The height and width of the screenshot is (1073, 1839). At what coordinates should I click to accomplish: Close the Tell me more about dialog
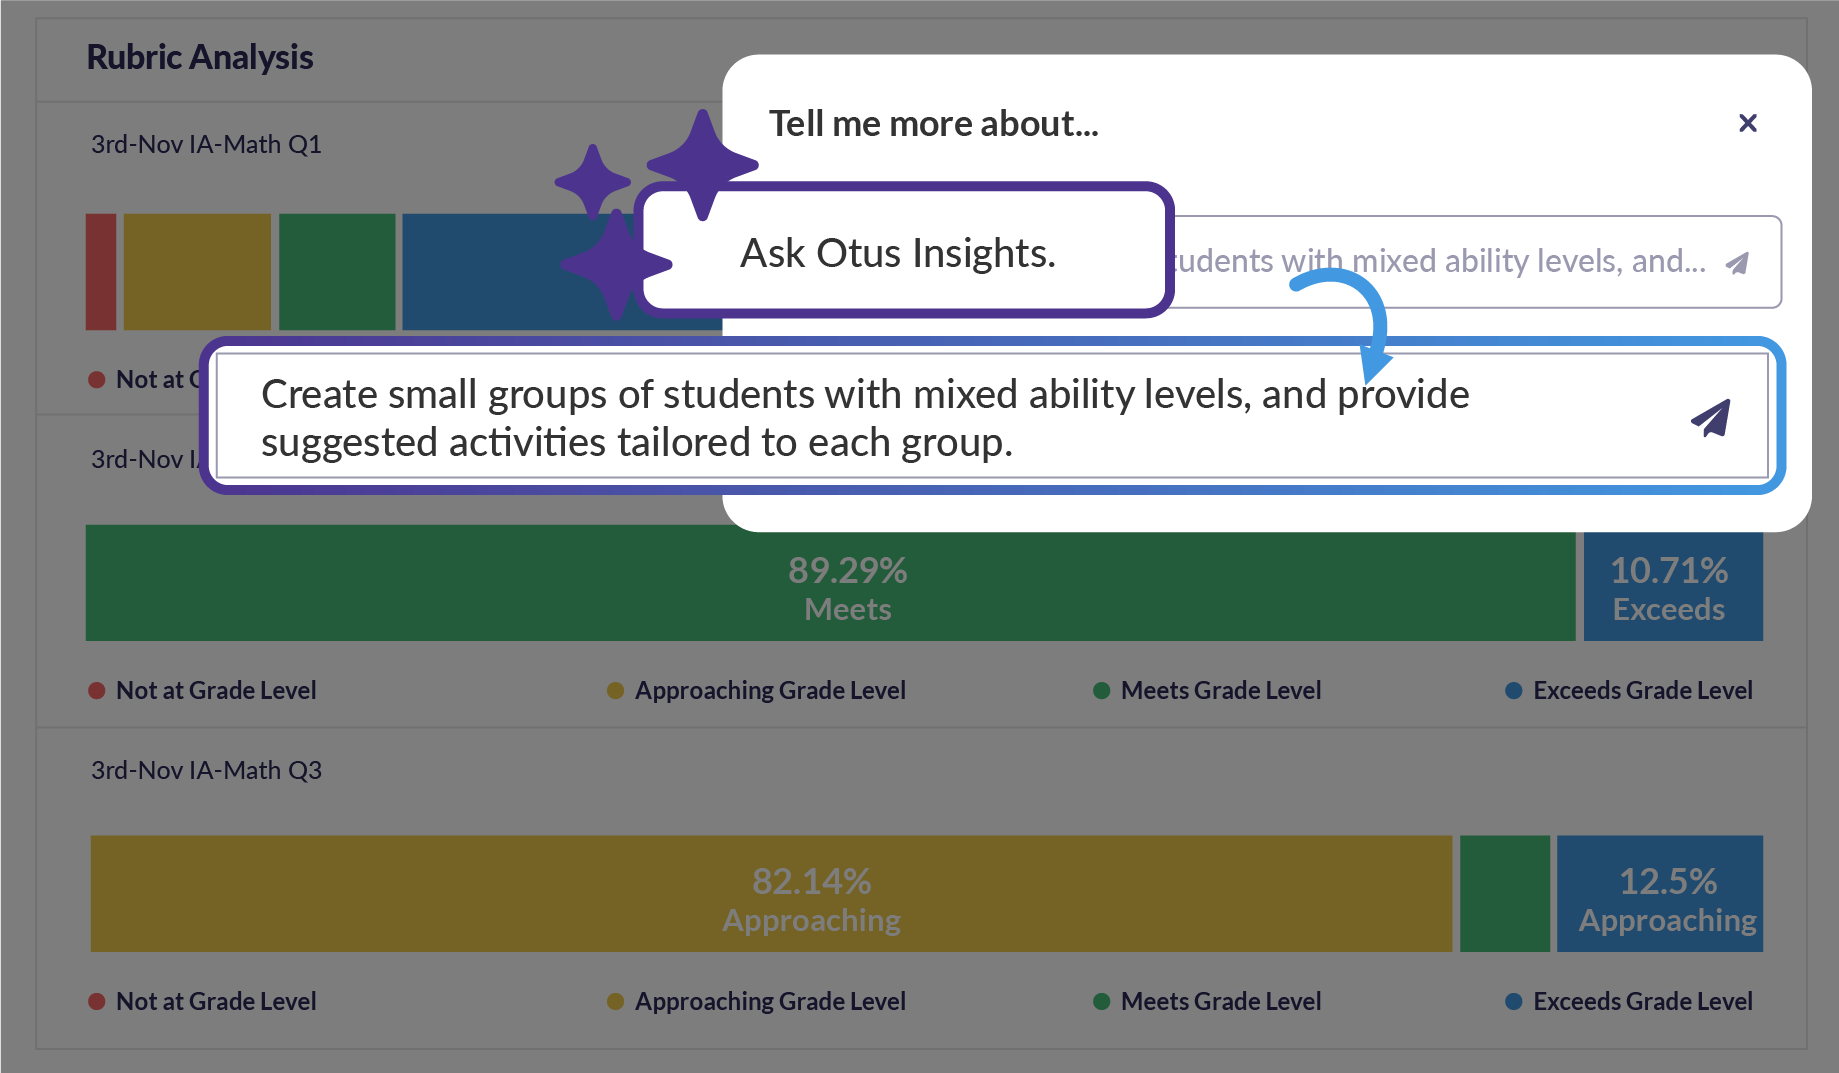click(1747, 123)
